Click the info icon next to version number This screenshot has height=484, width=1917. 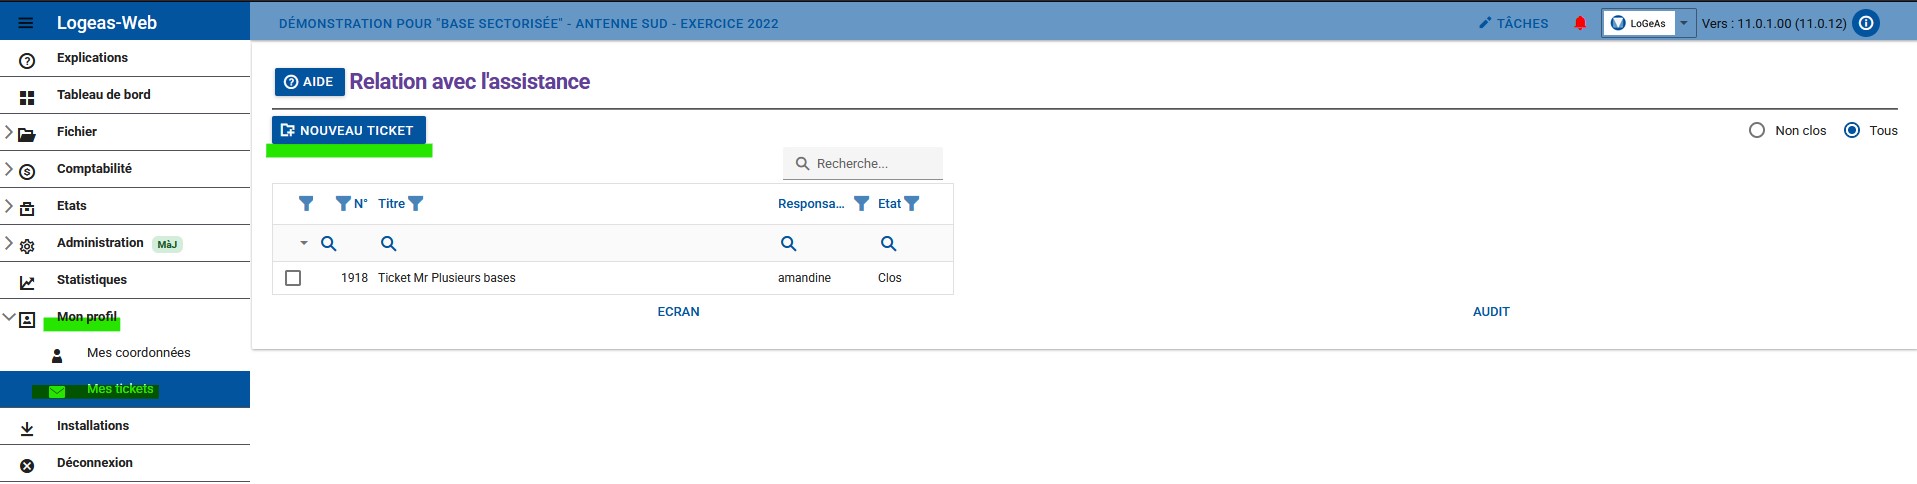(x=1866, y=23)
